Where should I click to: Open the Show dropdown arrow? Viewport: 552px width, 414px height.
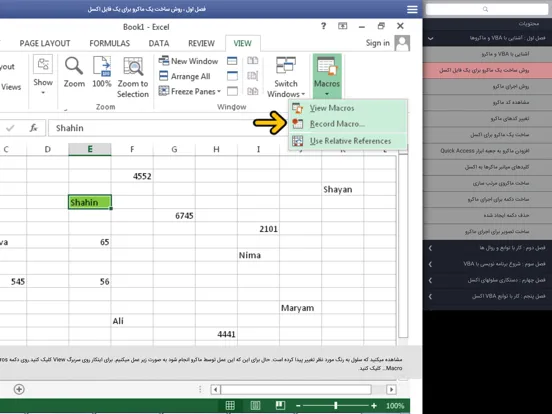pyautogui.click(x=43, y=93)
